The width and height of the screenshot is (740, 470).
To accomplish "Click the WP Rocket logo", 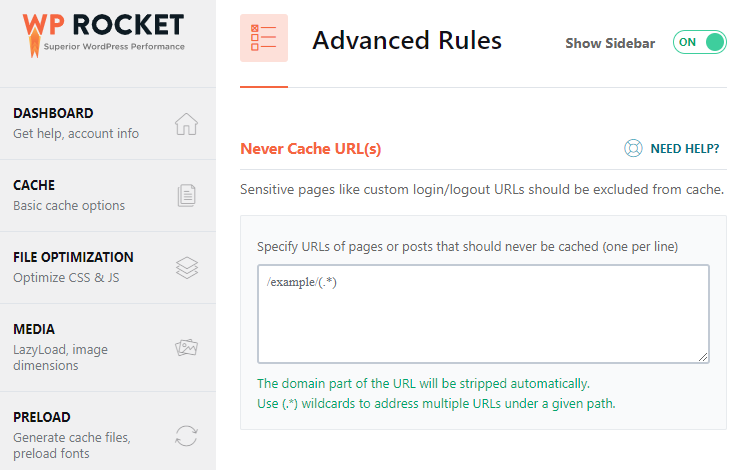I will (x=103, y=35).
